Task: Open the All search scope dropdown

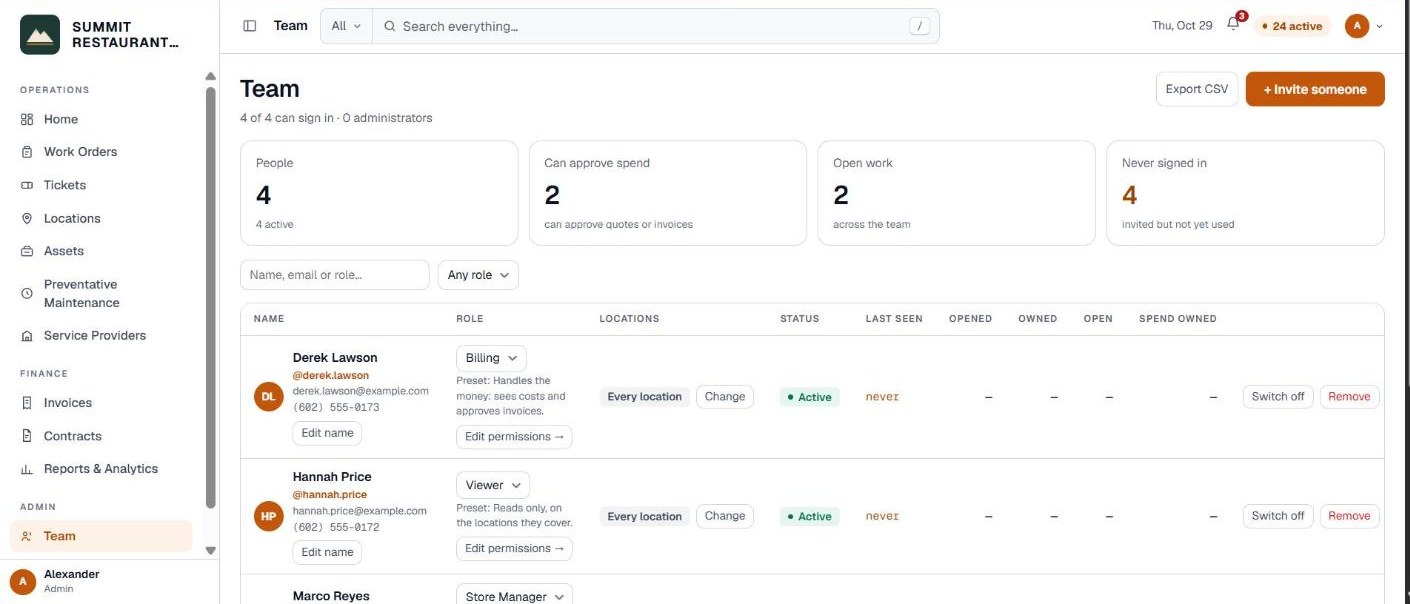Action: pos(346,26)
